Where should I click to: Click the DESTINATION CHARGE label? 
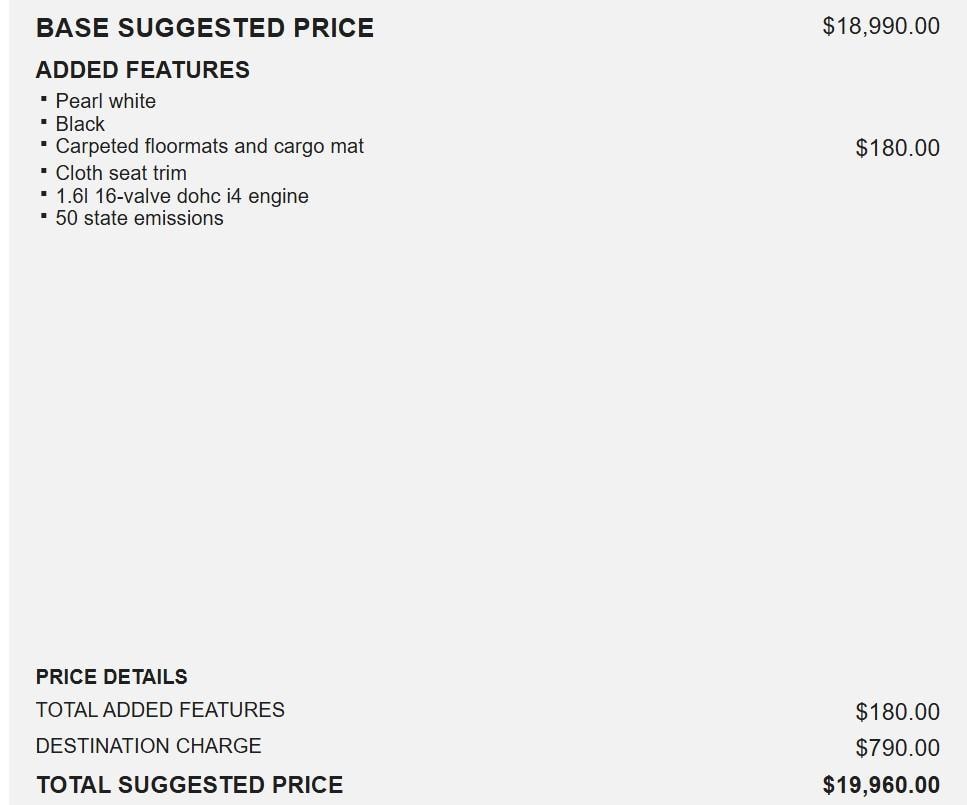point(148,746)
